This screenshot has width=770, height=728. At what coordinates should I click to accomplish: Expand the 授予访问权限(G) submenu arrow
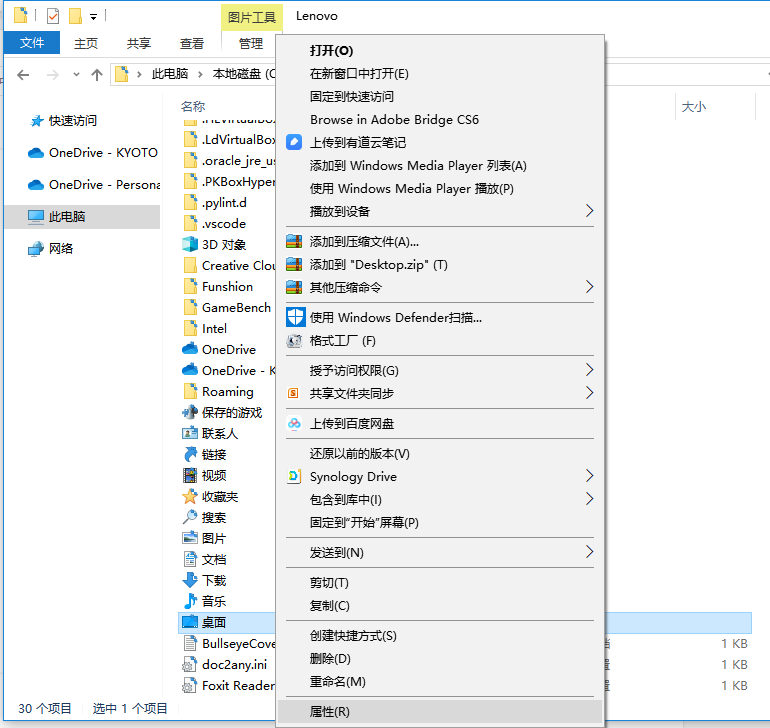tap(589, 370)
